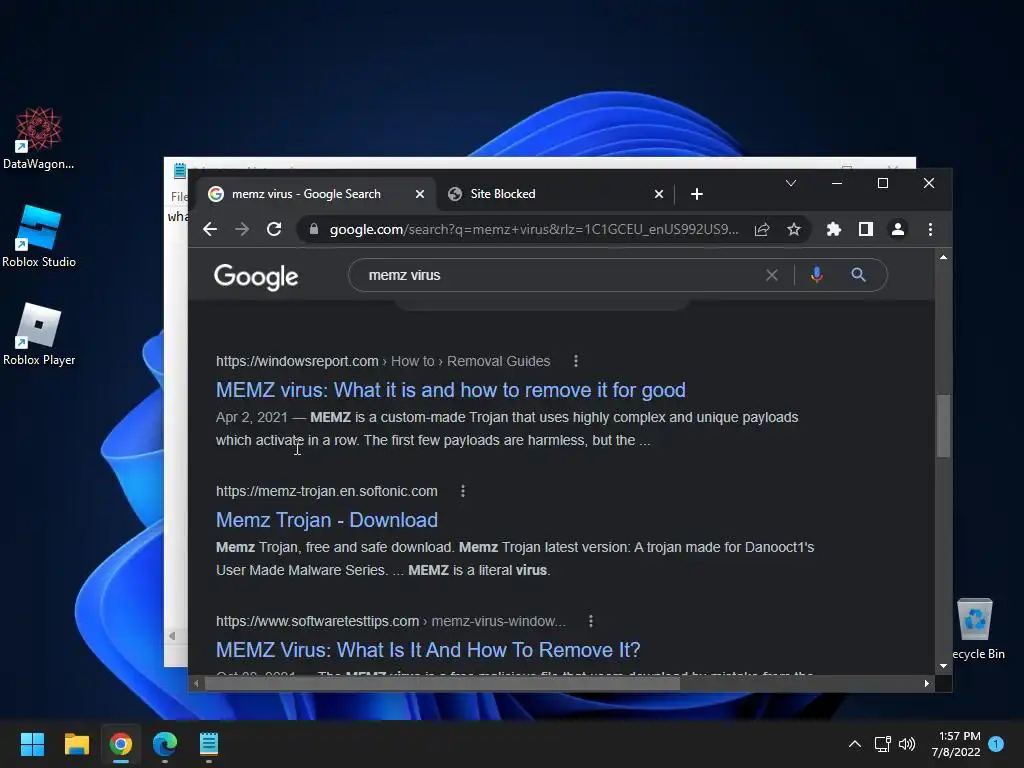Click the Chrome taskbar icon
The height and width of the screenshot is (768, 1024).
(x=121, y=744)
